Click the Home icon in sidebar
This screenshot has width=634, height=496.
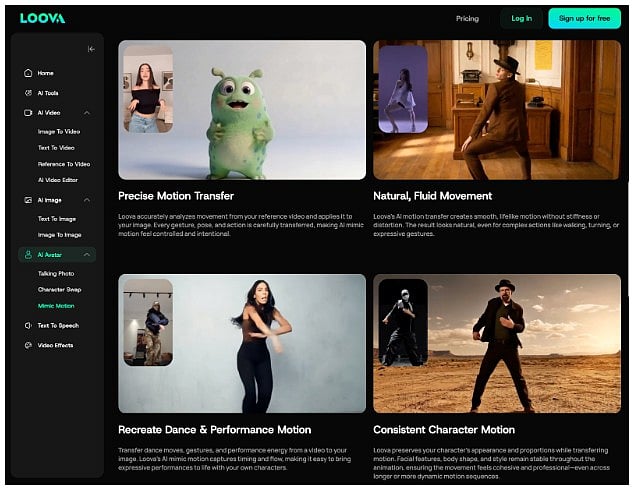(x=28, y=73)
